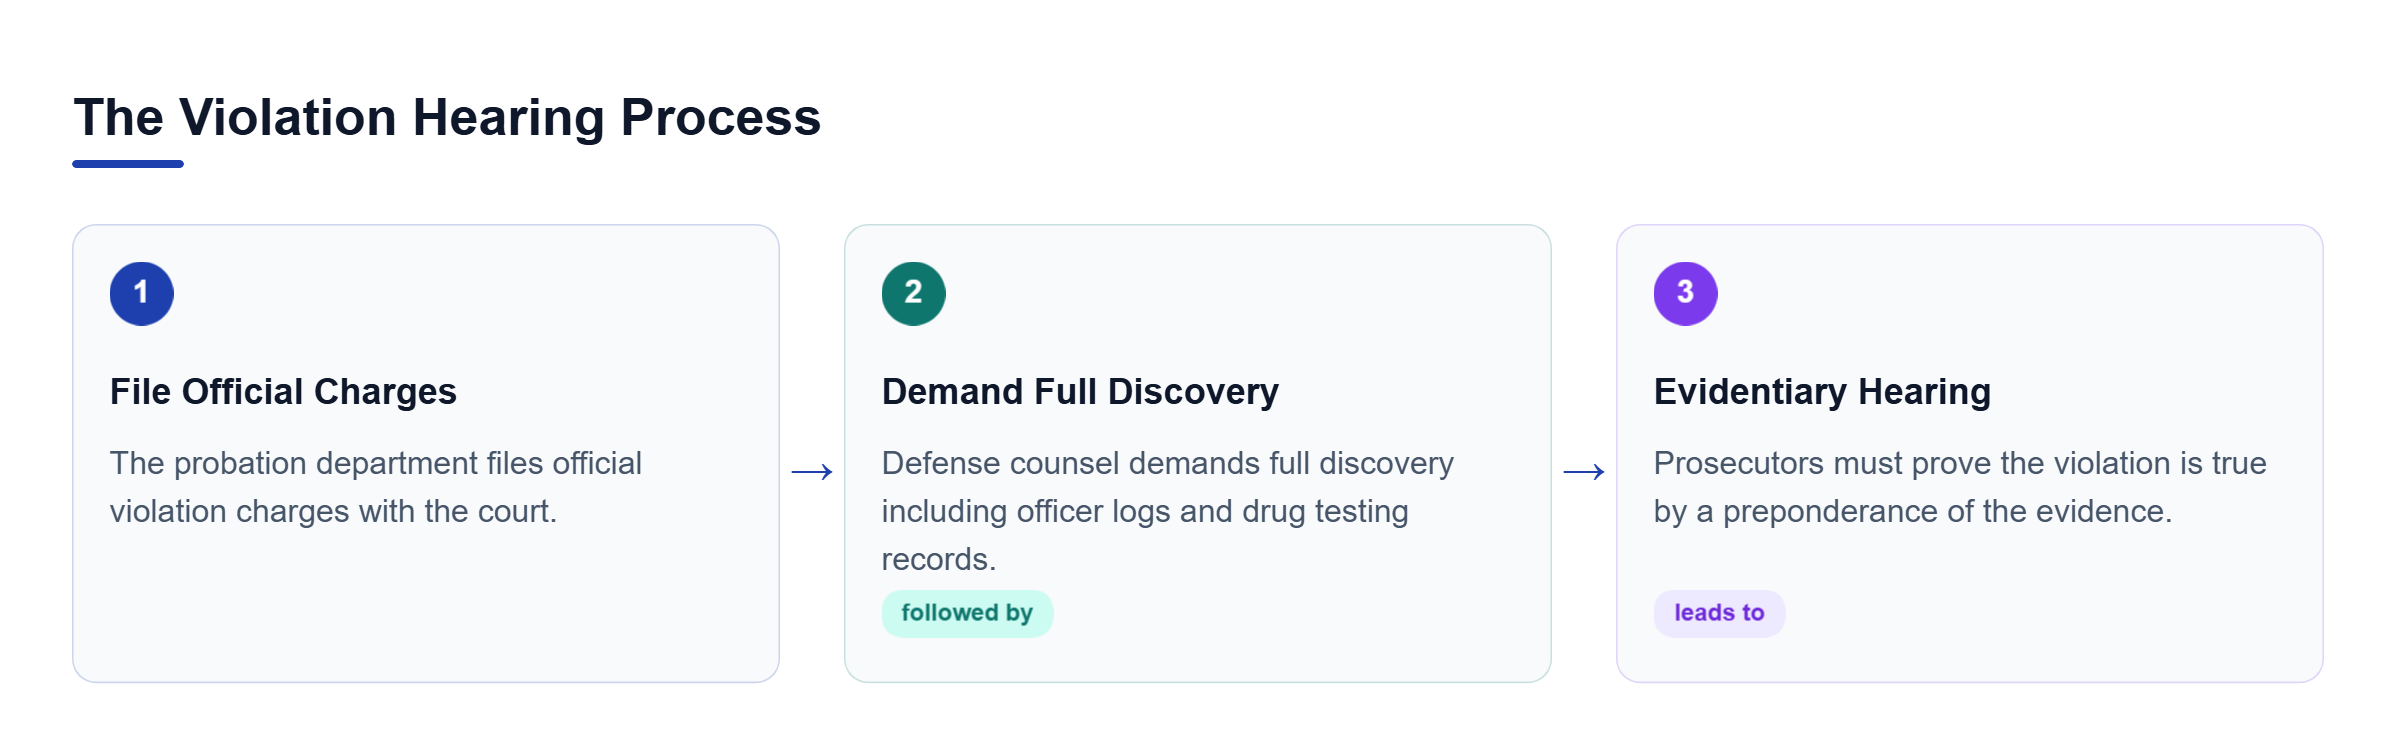Image resolution: width=2400 pixels, height=756 pixels.
Task: Select the "leads to" tag
Action: 1719,613
